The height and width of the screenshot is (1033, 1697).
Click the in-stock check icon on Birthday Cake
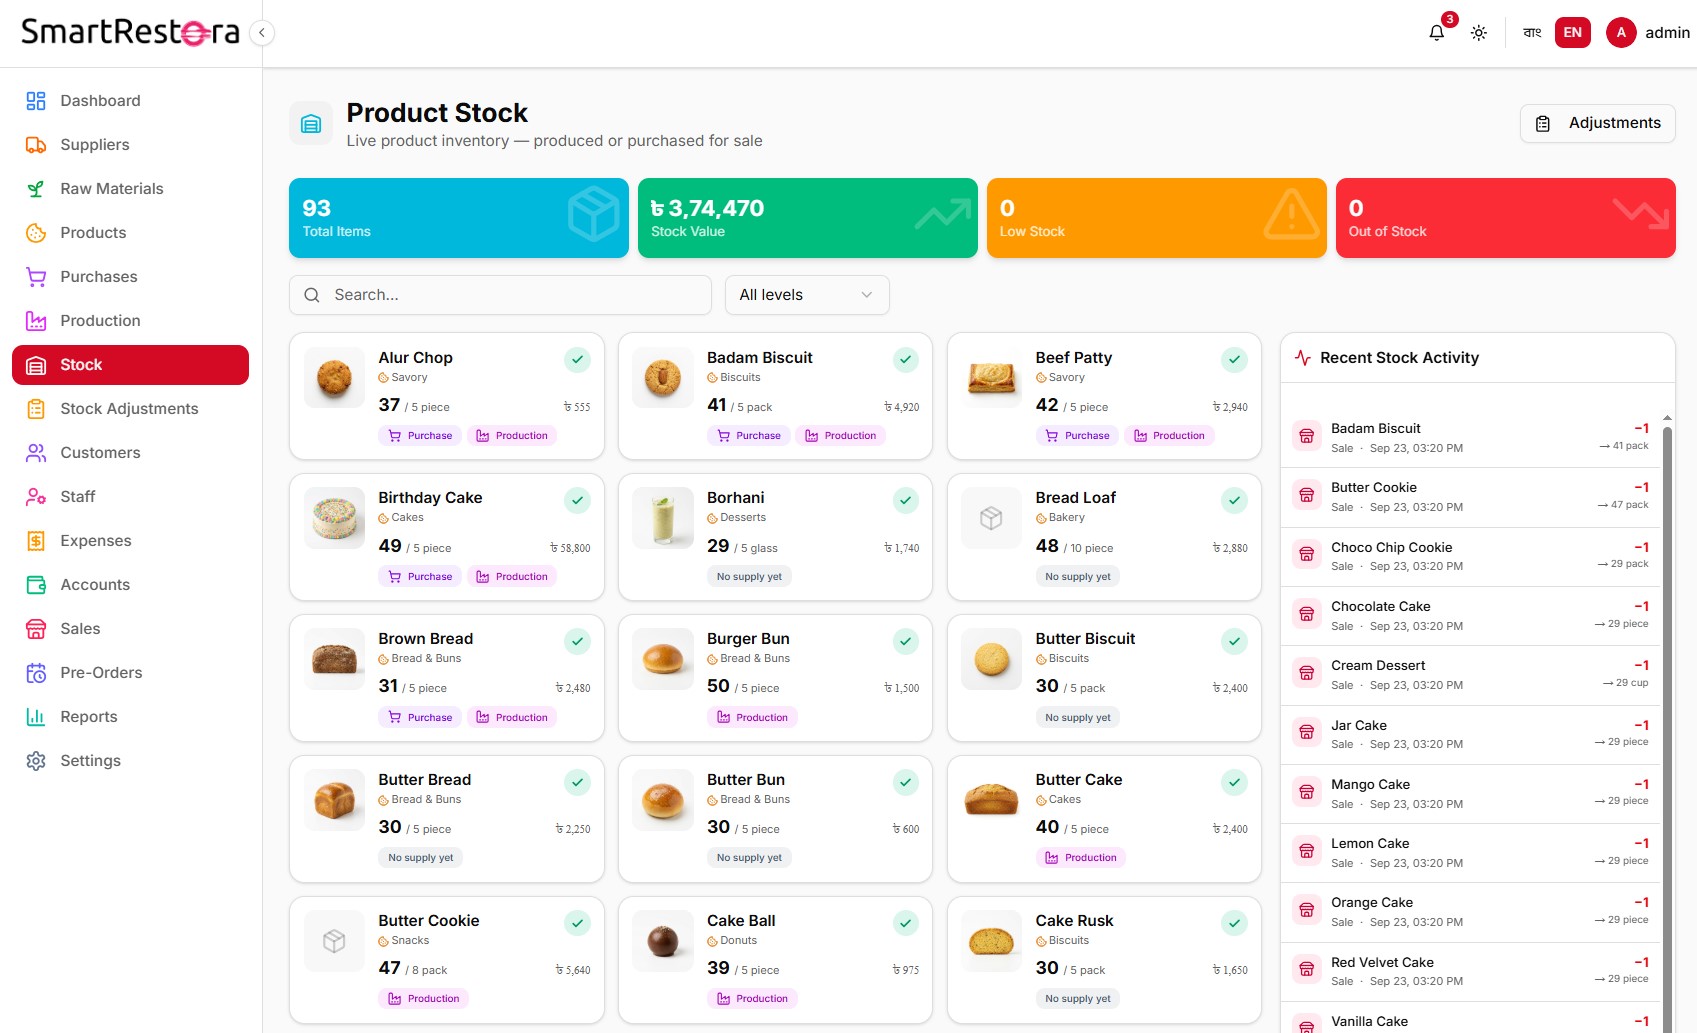point(577,500)
